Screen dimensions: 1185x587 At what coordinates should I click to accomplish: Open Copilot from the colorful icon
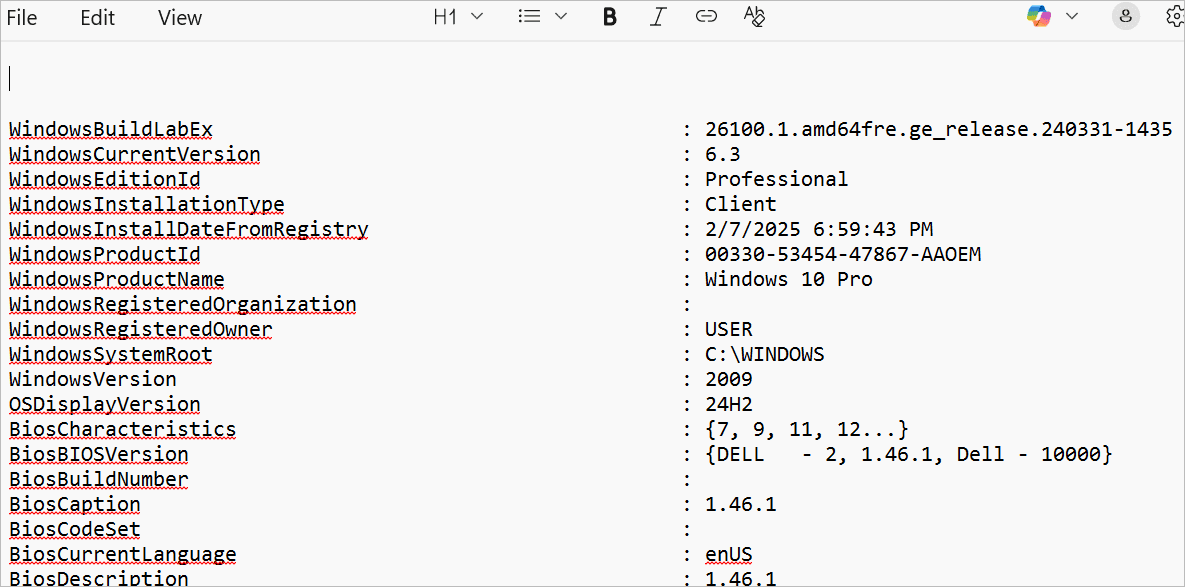pos(1039,16)
